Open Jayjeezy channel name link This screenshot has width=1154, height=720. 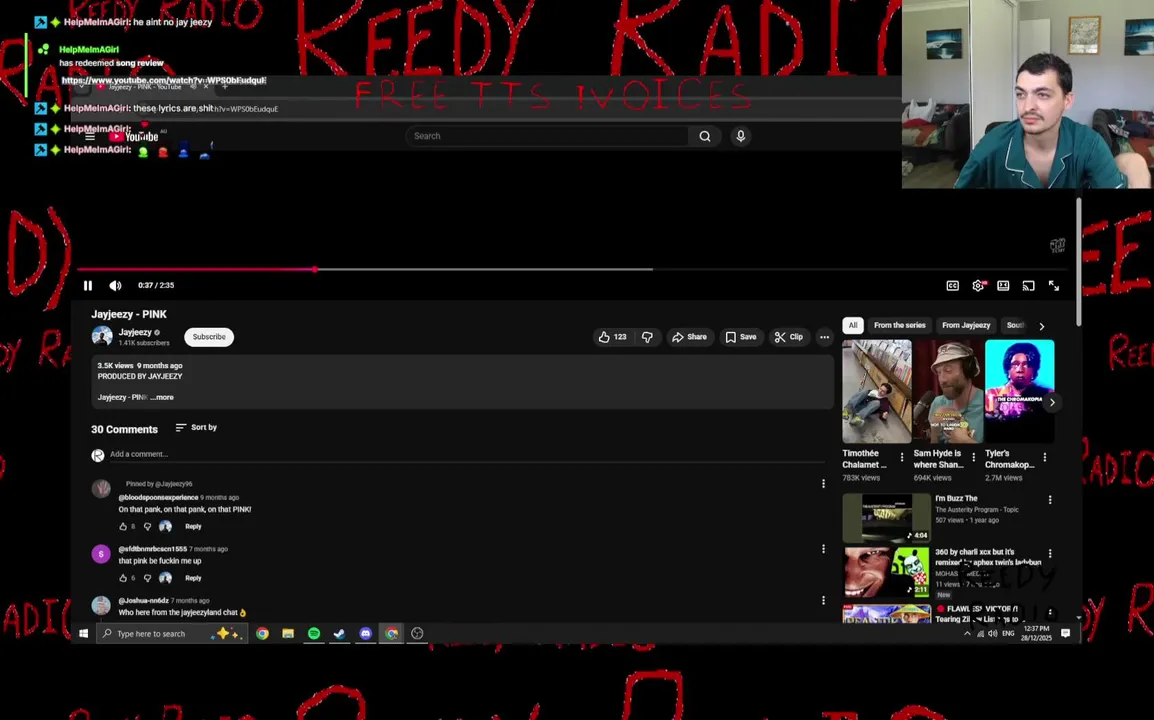pos(135,332)
